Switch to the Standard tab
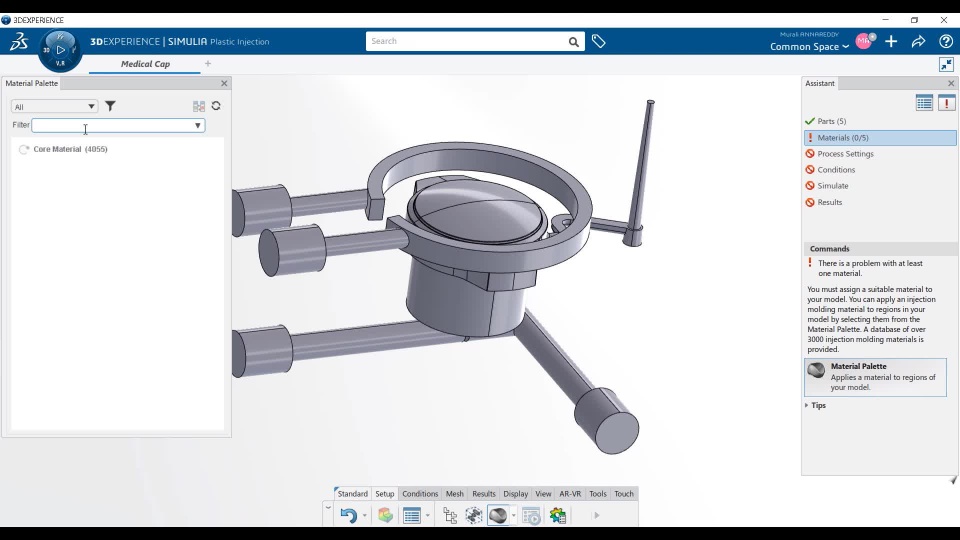Viewport: 960px width, 540px height. [353, 493]
